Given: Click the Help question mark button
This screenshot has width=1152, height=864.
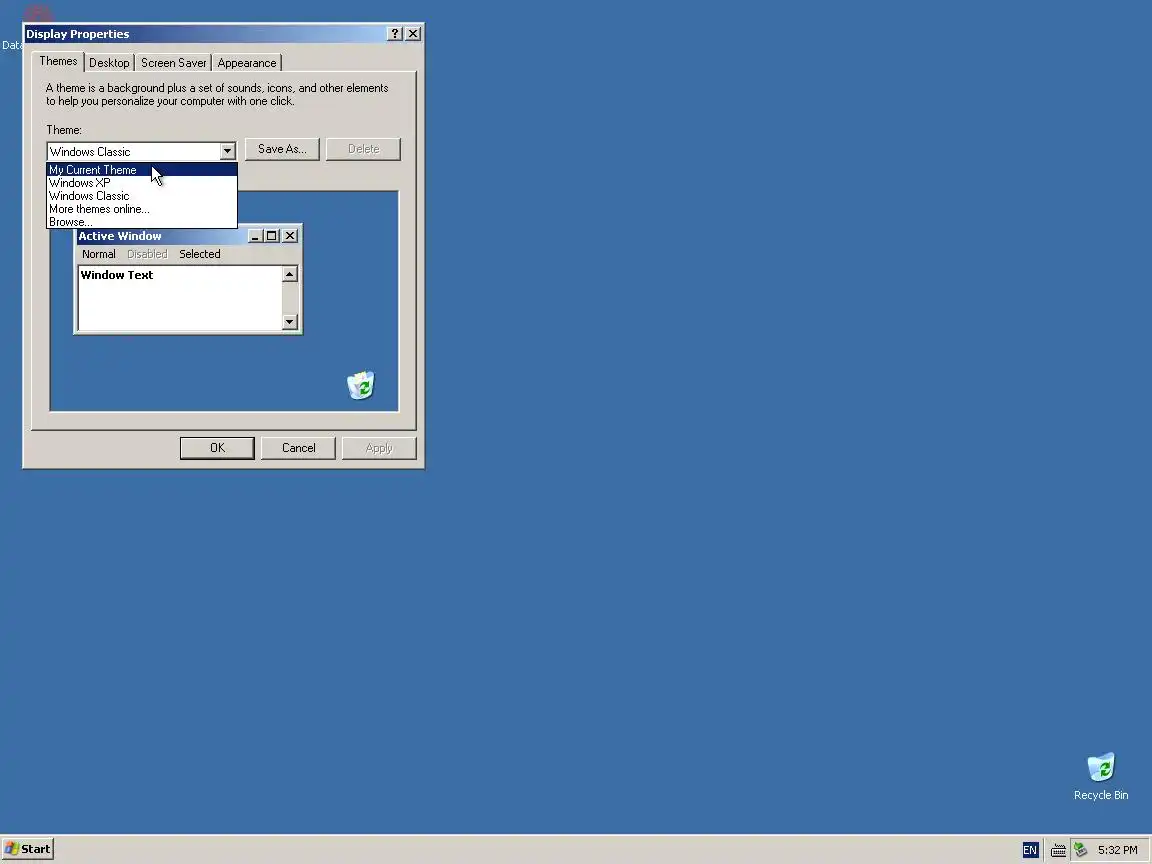Looking at the screenshot, I should [x=395, y=34].
